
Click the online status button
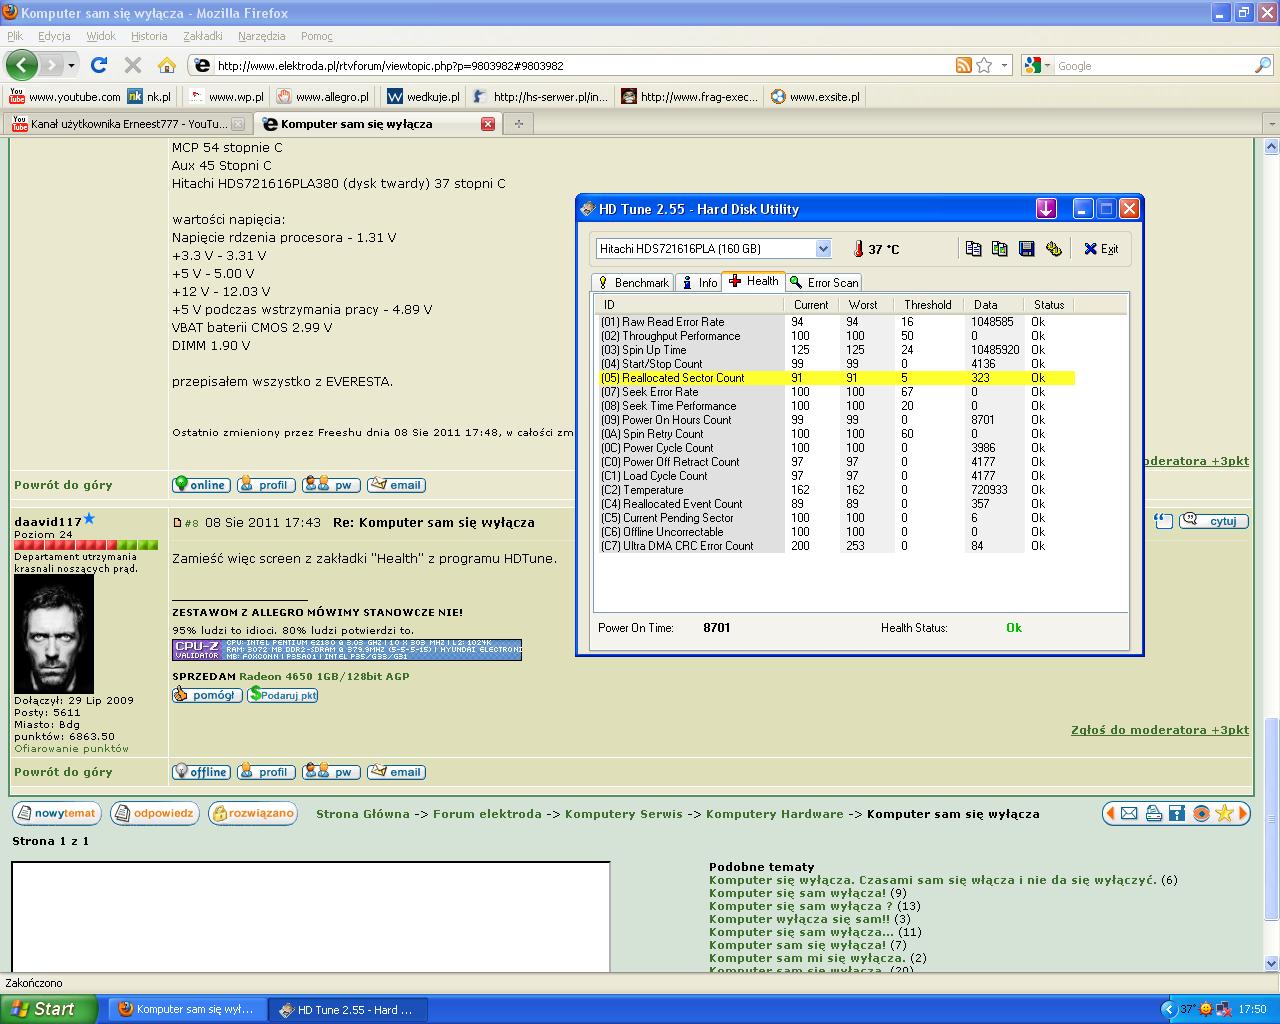coord(201,485)
